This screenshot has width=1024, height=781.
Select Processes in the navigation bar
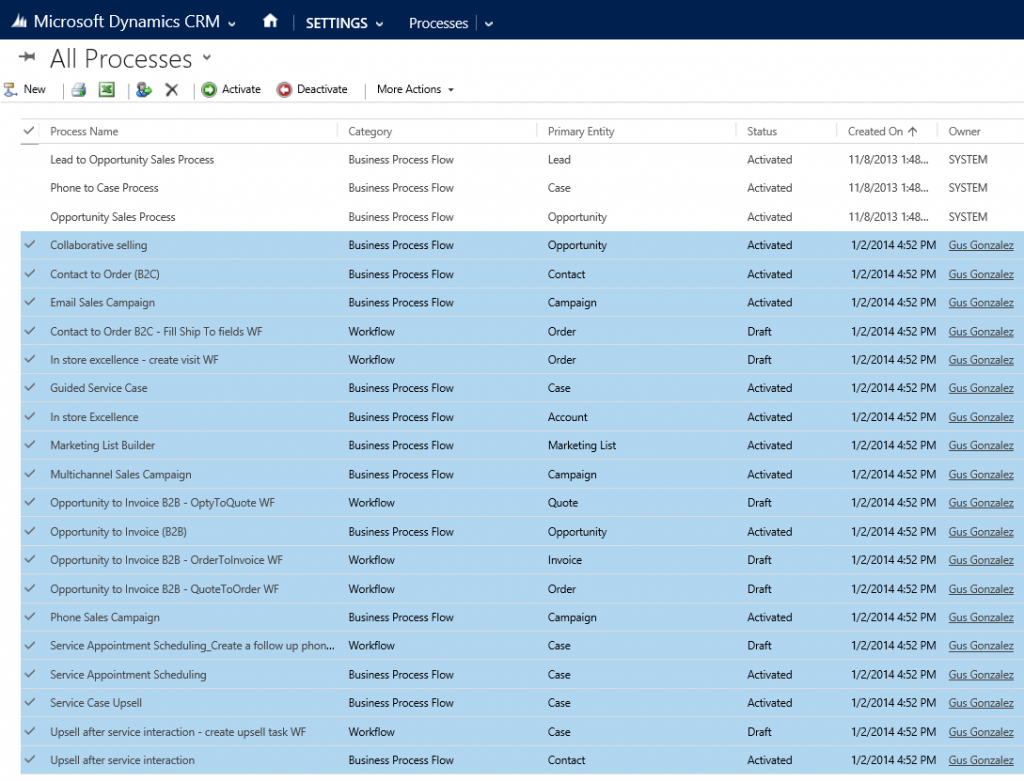[x=438, y=22]
